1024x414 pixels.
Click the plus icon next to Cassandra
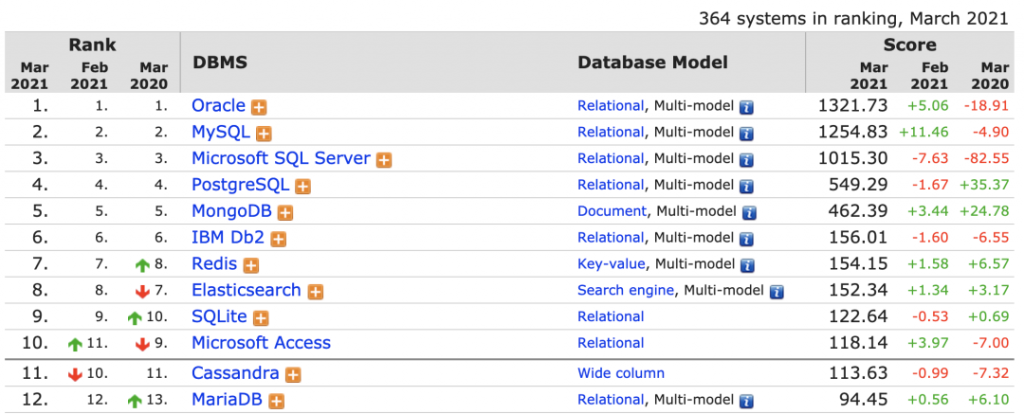point(292,375)
